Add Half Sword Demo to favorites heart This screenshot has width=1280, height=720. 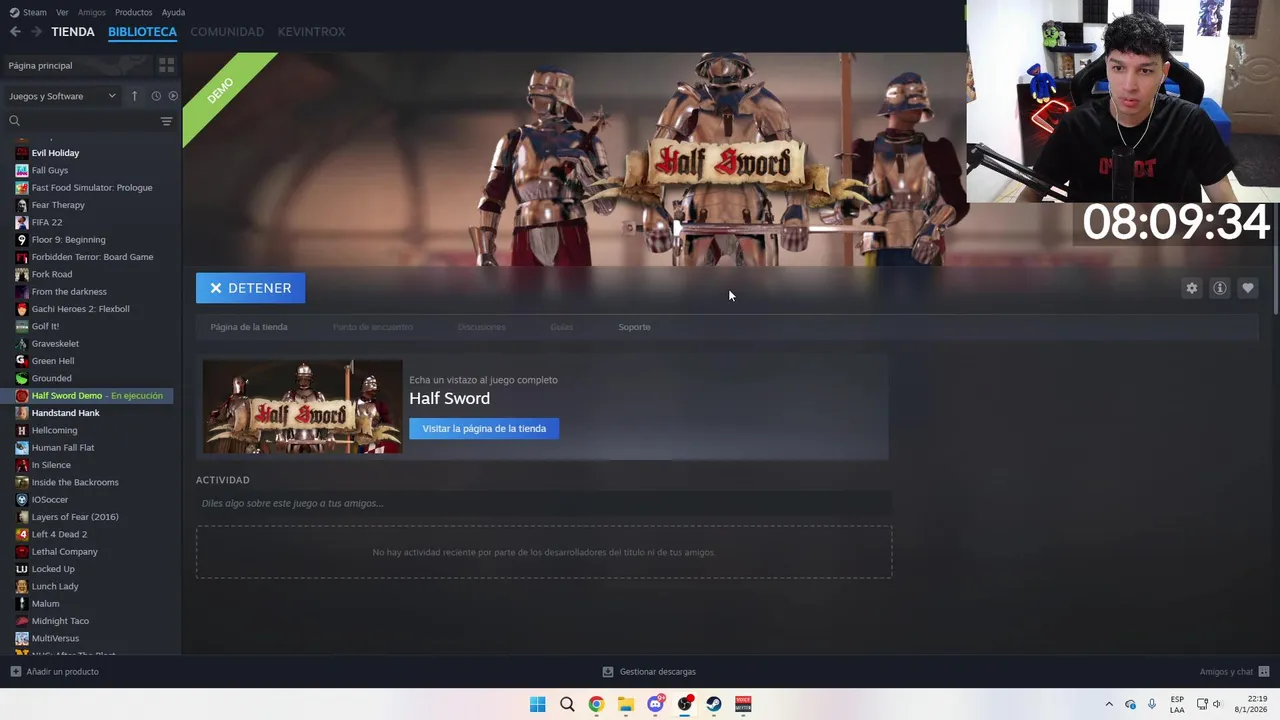point(1247,288)
